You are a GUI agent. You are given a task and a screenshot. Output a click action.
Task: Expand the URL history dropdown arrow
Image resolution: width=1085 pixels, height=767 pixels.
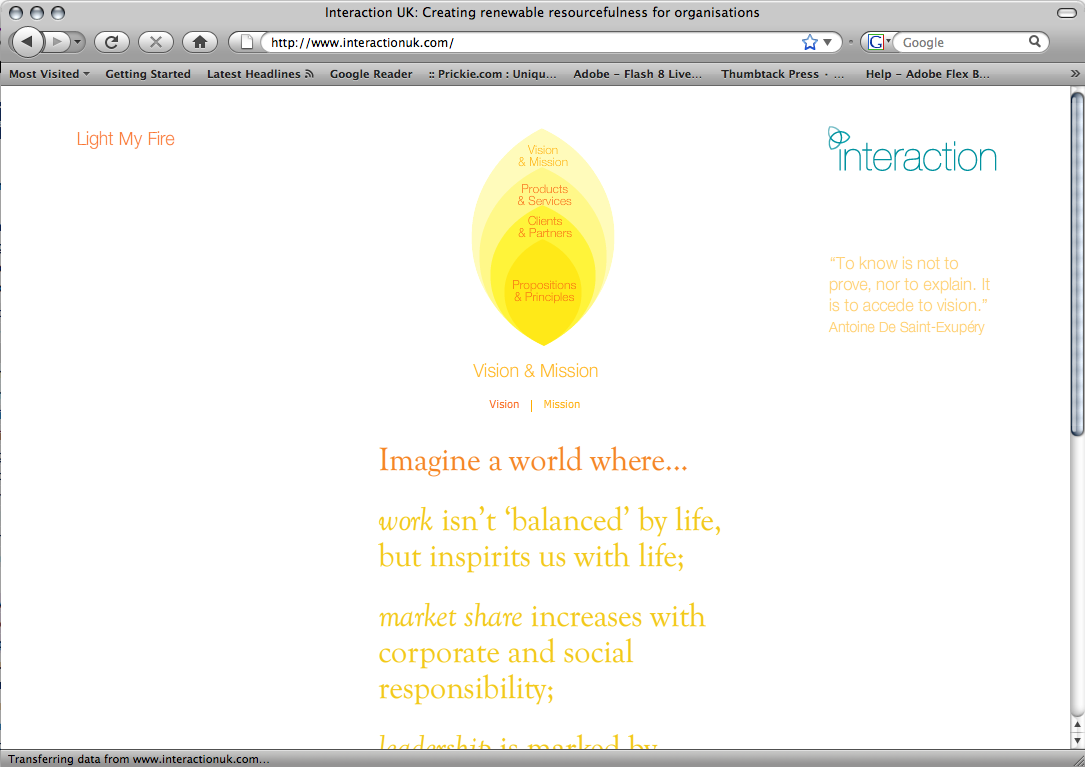pos(828,42)
